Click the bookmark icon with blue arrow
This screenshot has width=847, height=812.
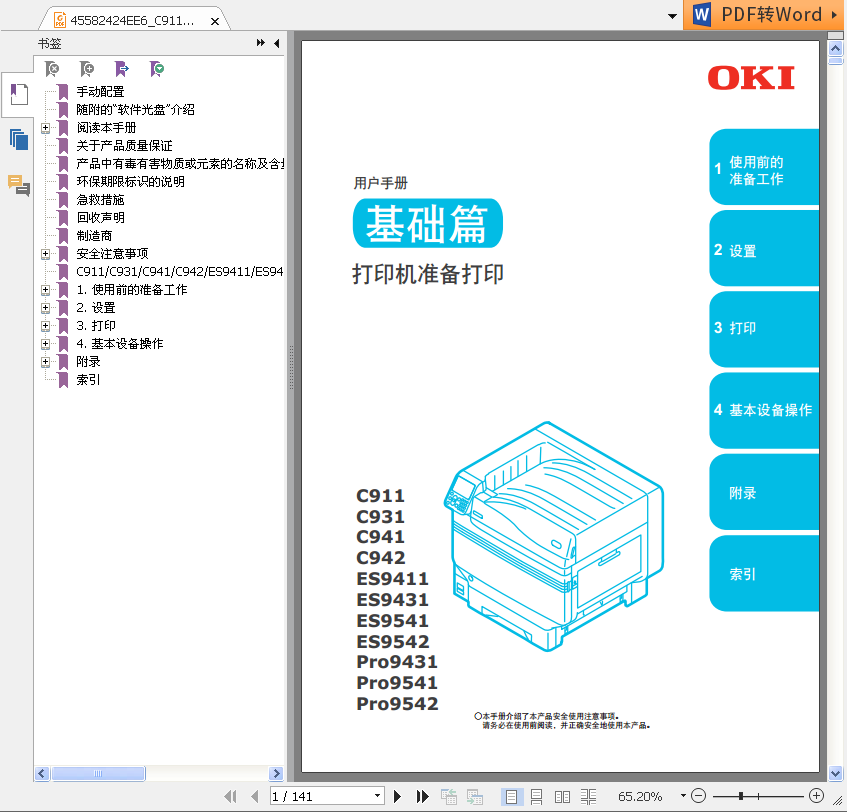(122, 69)
